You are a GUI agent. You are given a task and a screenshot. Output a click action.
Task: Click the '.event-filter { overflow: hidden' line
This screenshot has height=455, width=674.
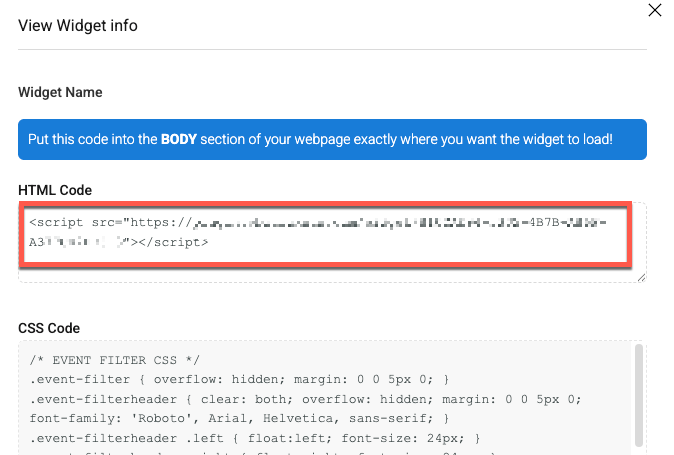(239, 379)
